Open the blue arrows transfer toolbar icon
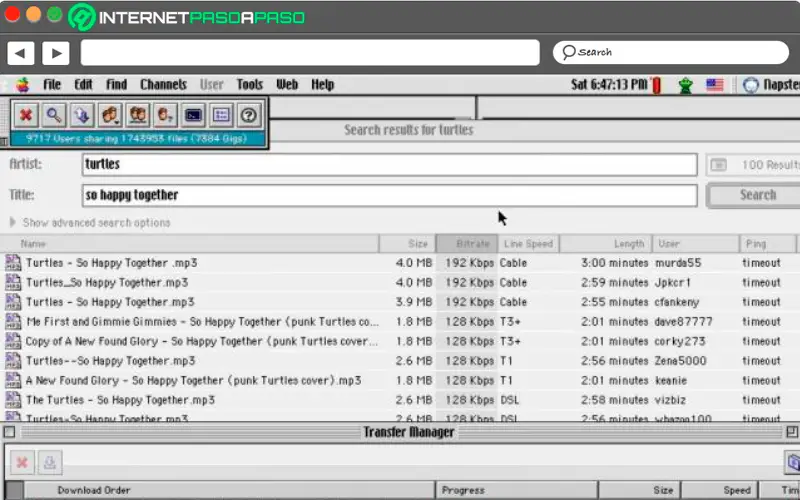This screenshot has height=500, width=800. tap(82, 115)
